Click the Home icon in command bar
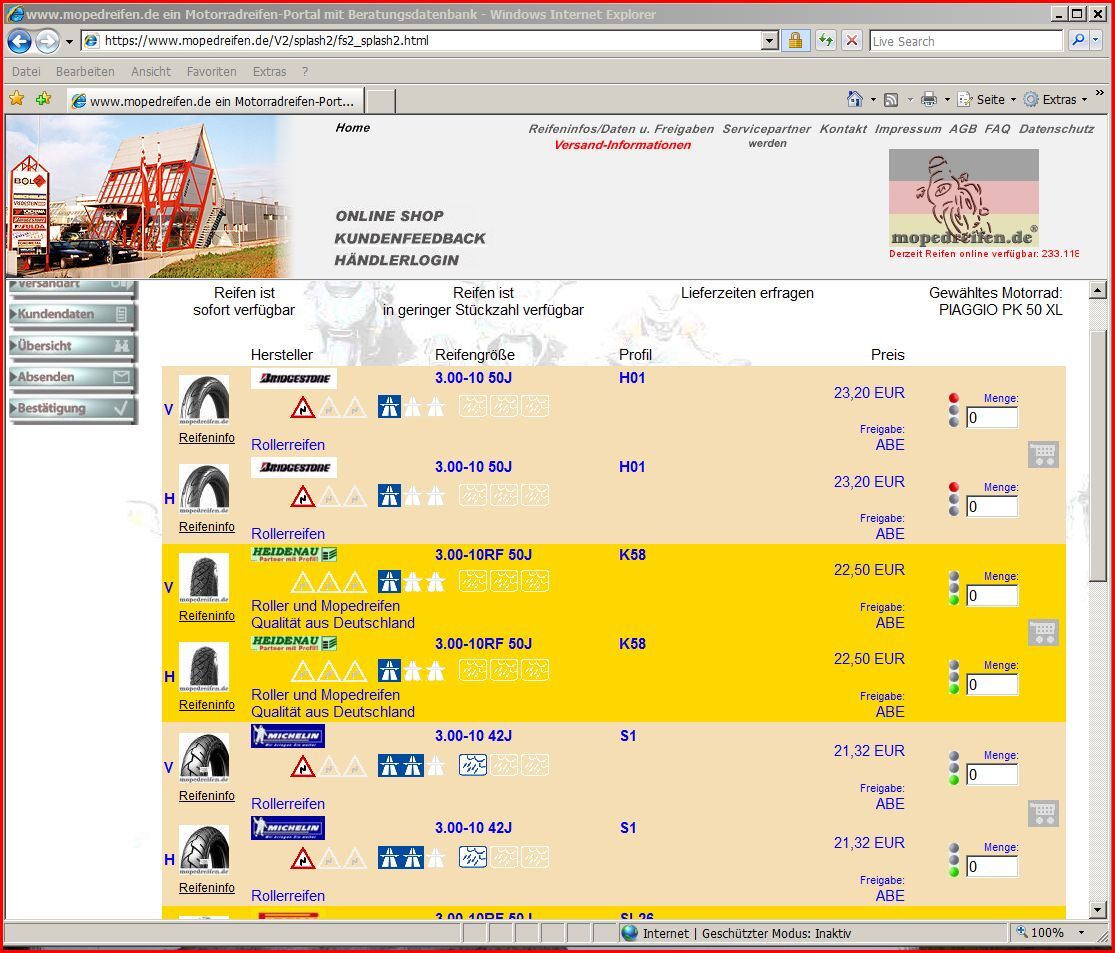This screenshot has width=1115, height=953. pyautogui.click(x=854, y=99)
